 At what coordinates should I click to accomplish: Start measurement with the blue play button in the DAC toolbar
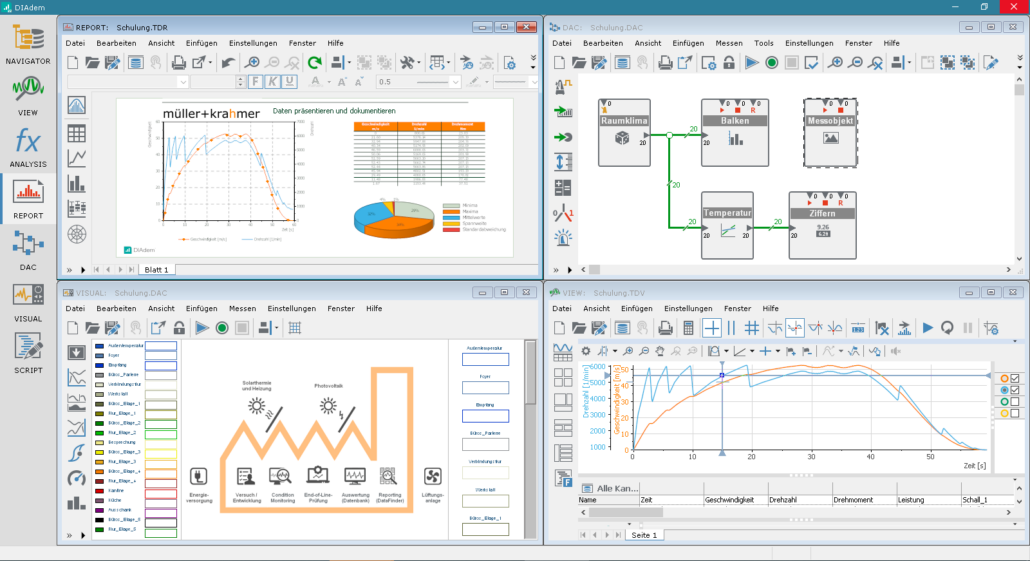click(751, 62)
